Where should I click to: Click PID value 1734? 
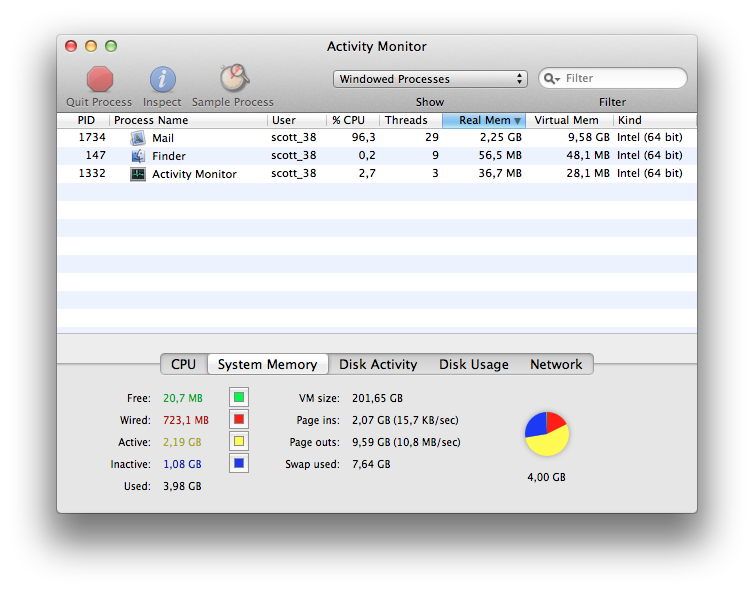coord(92,137)
